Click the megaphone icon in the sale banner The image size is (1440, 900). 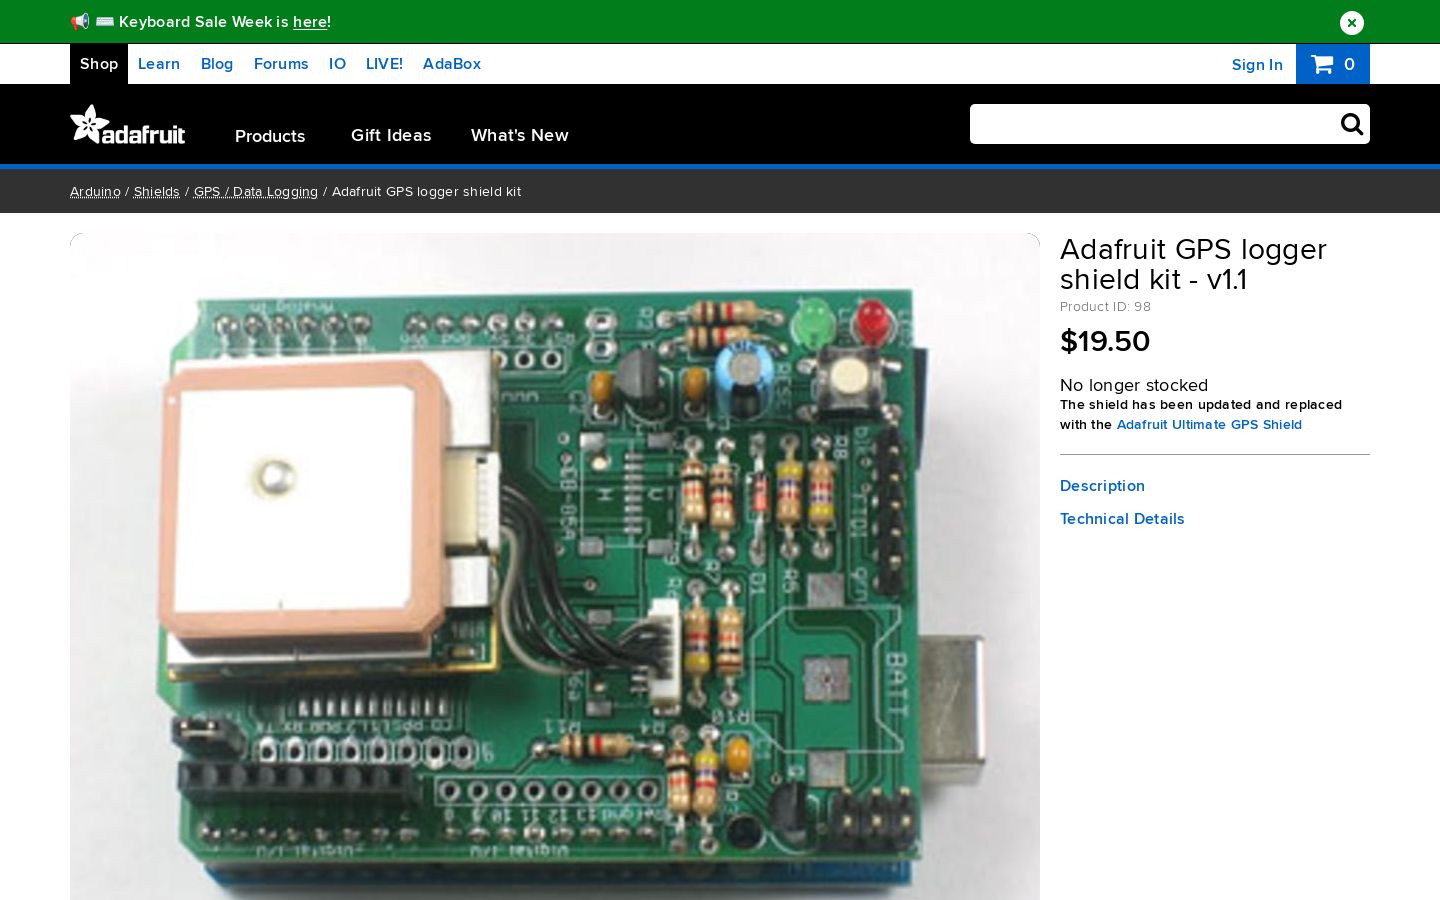pyautogui.click(x=80, y=21)
